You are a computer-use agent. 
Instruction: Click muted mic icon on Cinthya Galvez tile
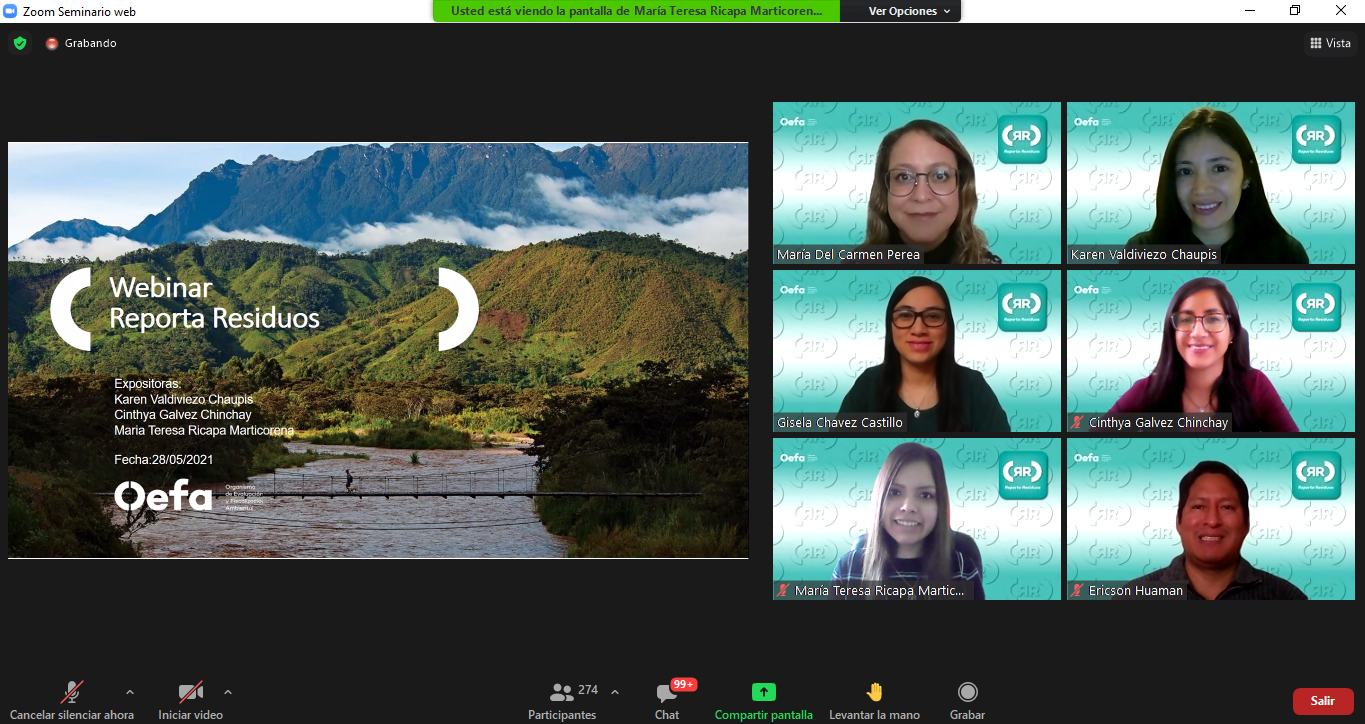click(x=1078, y=423)
